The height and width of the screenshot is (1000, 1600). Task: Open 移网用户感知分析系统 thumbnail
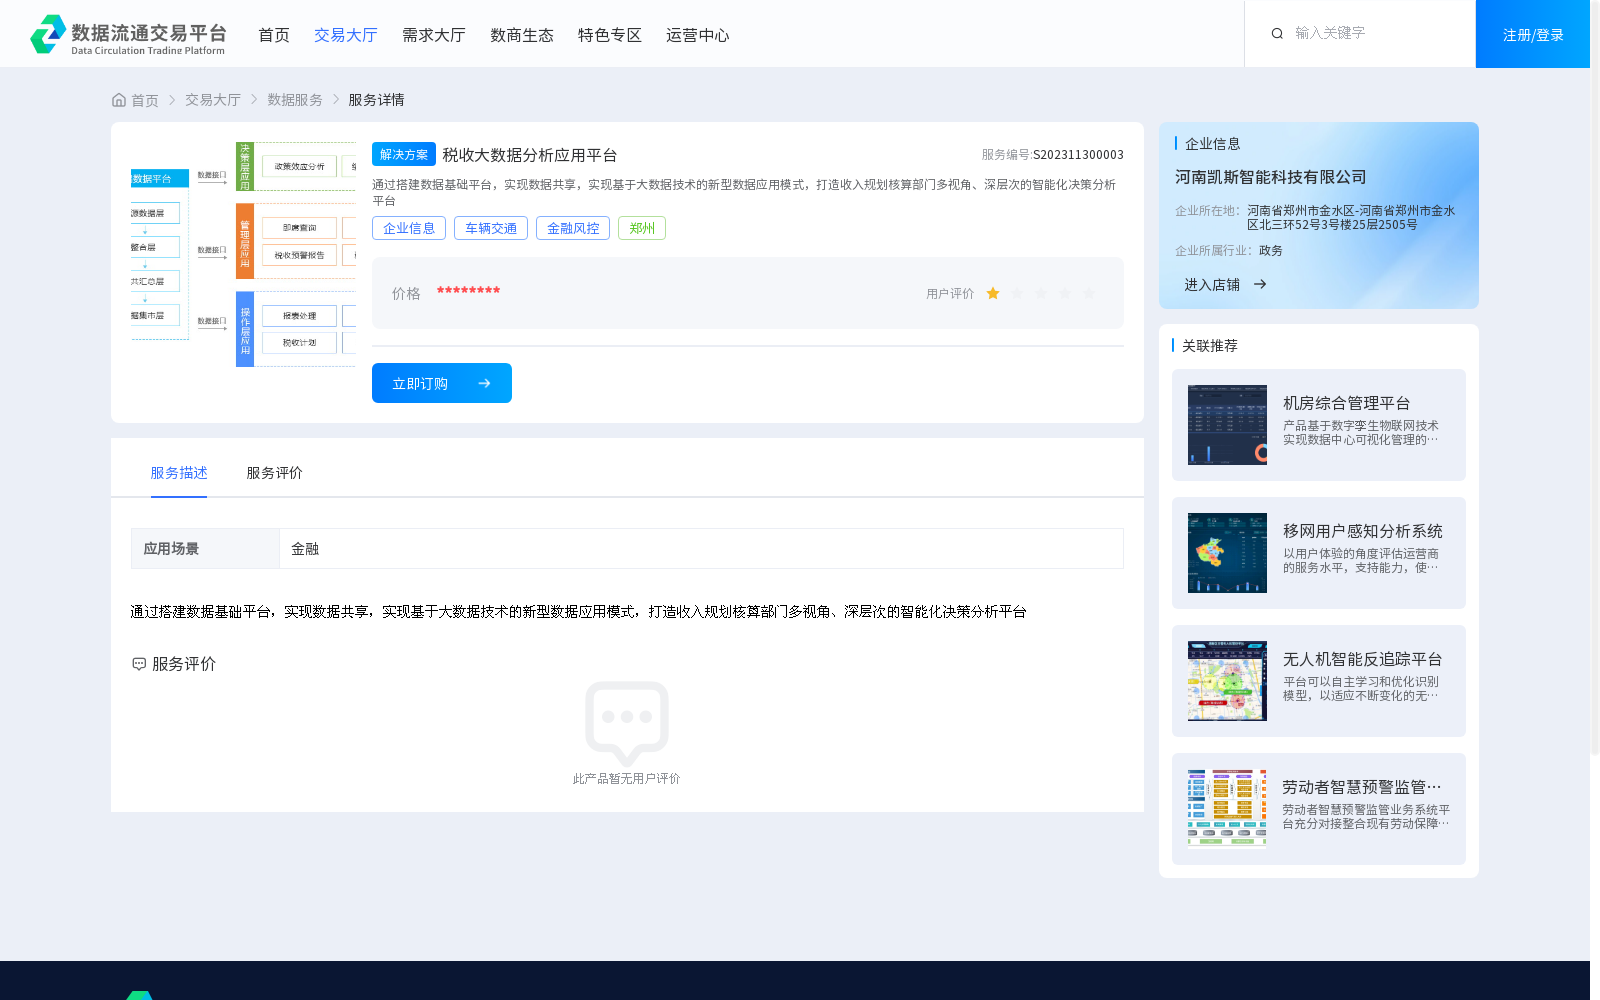click(x=1227, y=553)
